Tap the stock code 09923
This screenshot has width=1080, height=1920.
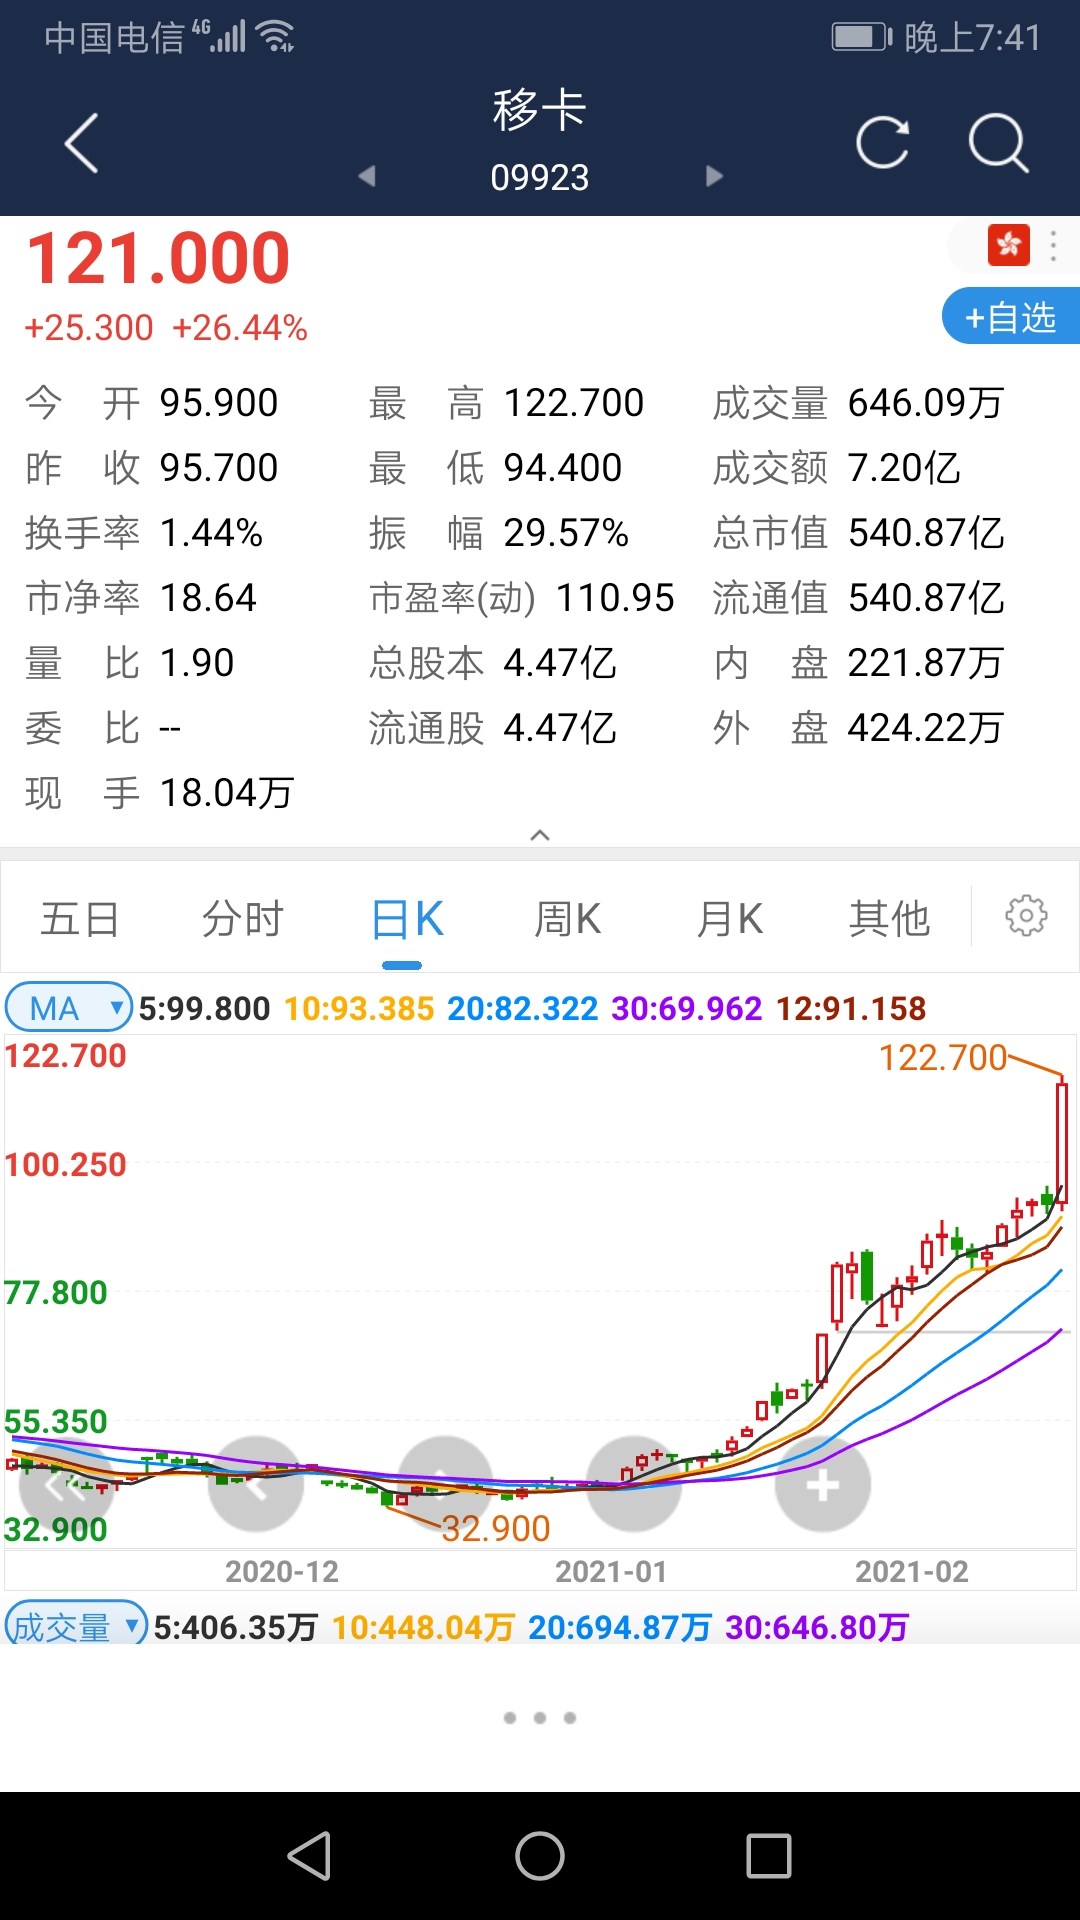(540, 177)
